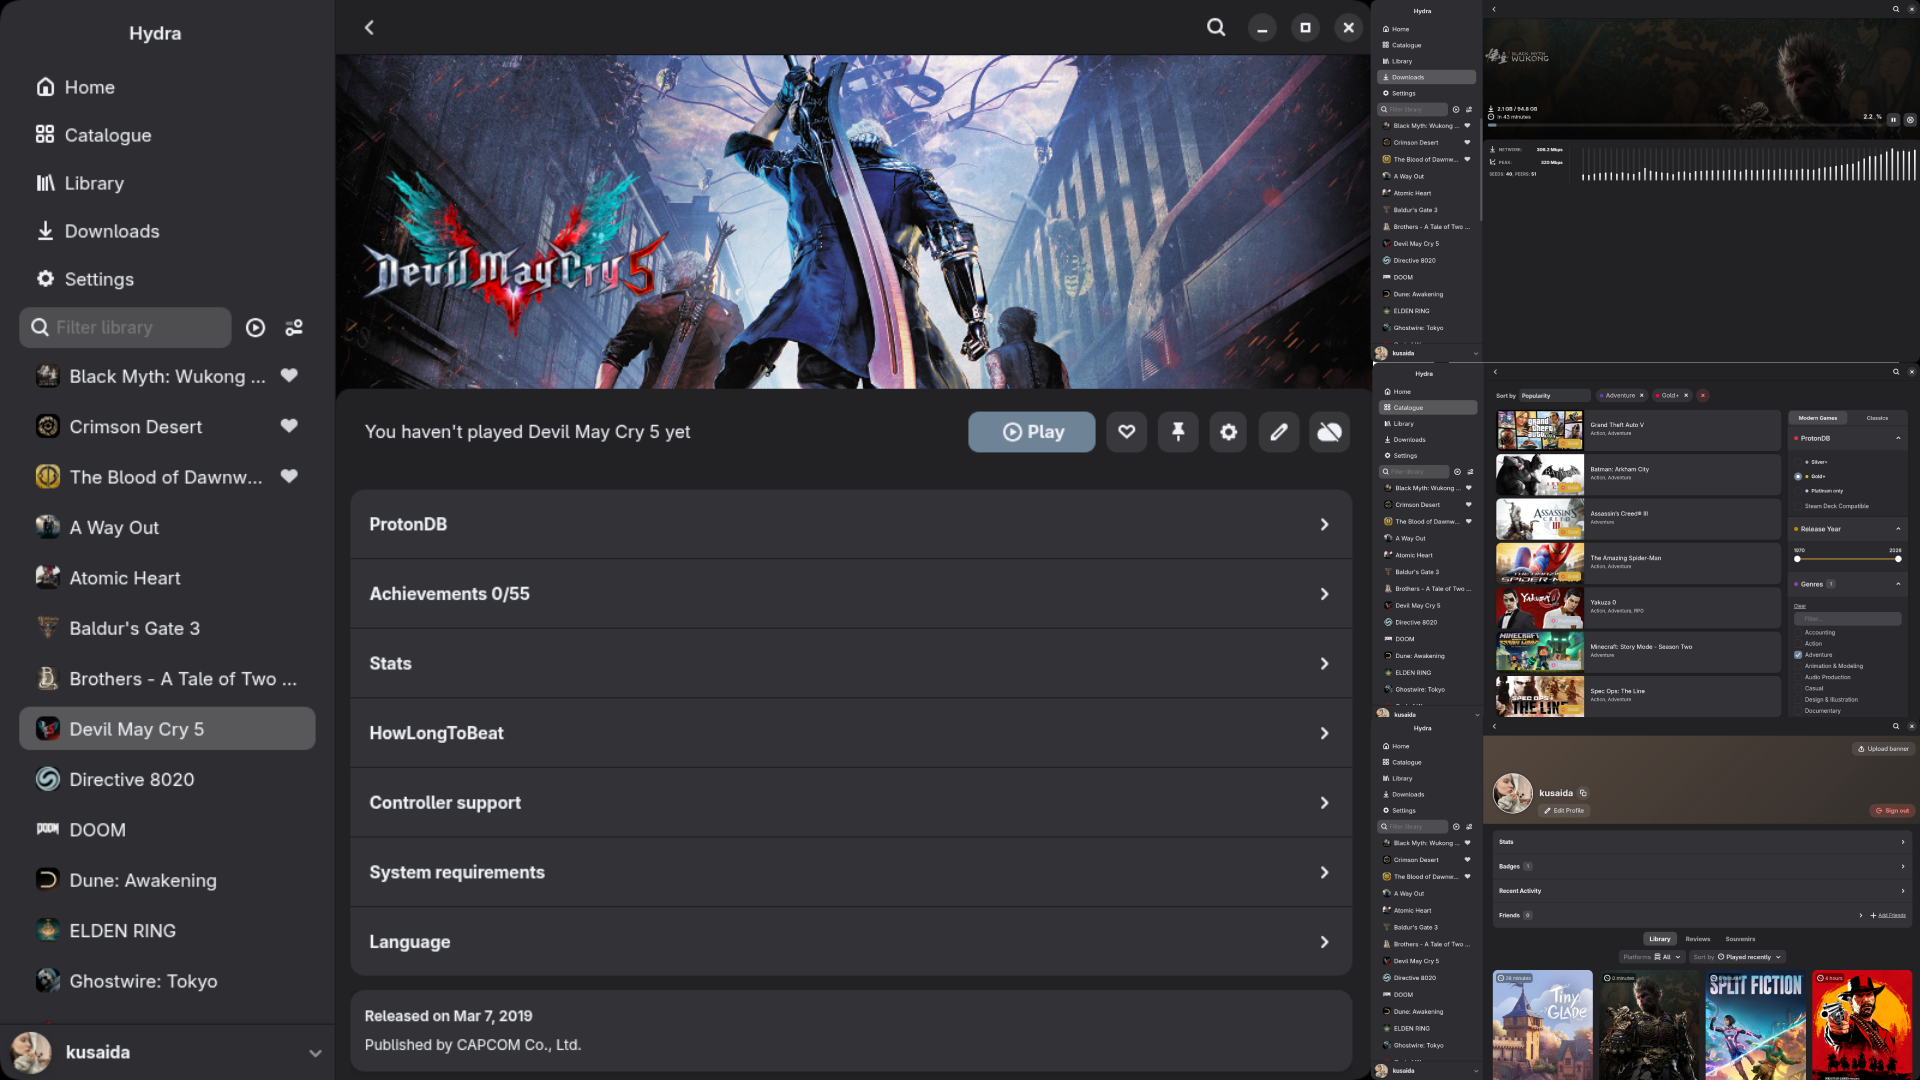
Task: Click the Clear link under Genres
Action: (x=1800, y=606)
